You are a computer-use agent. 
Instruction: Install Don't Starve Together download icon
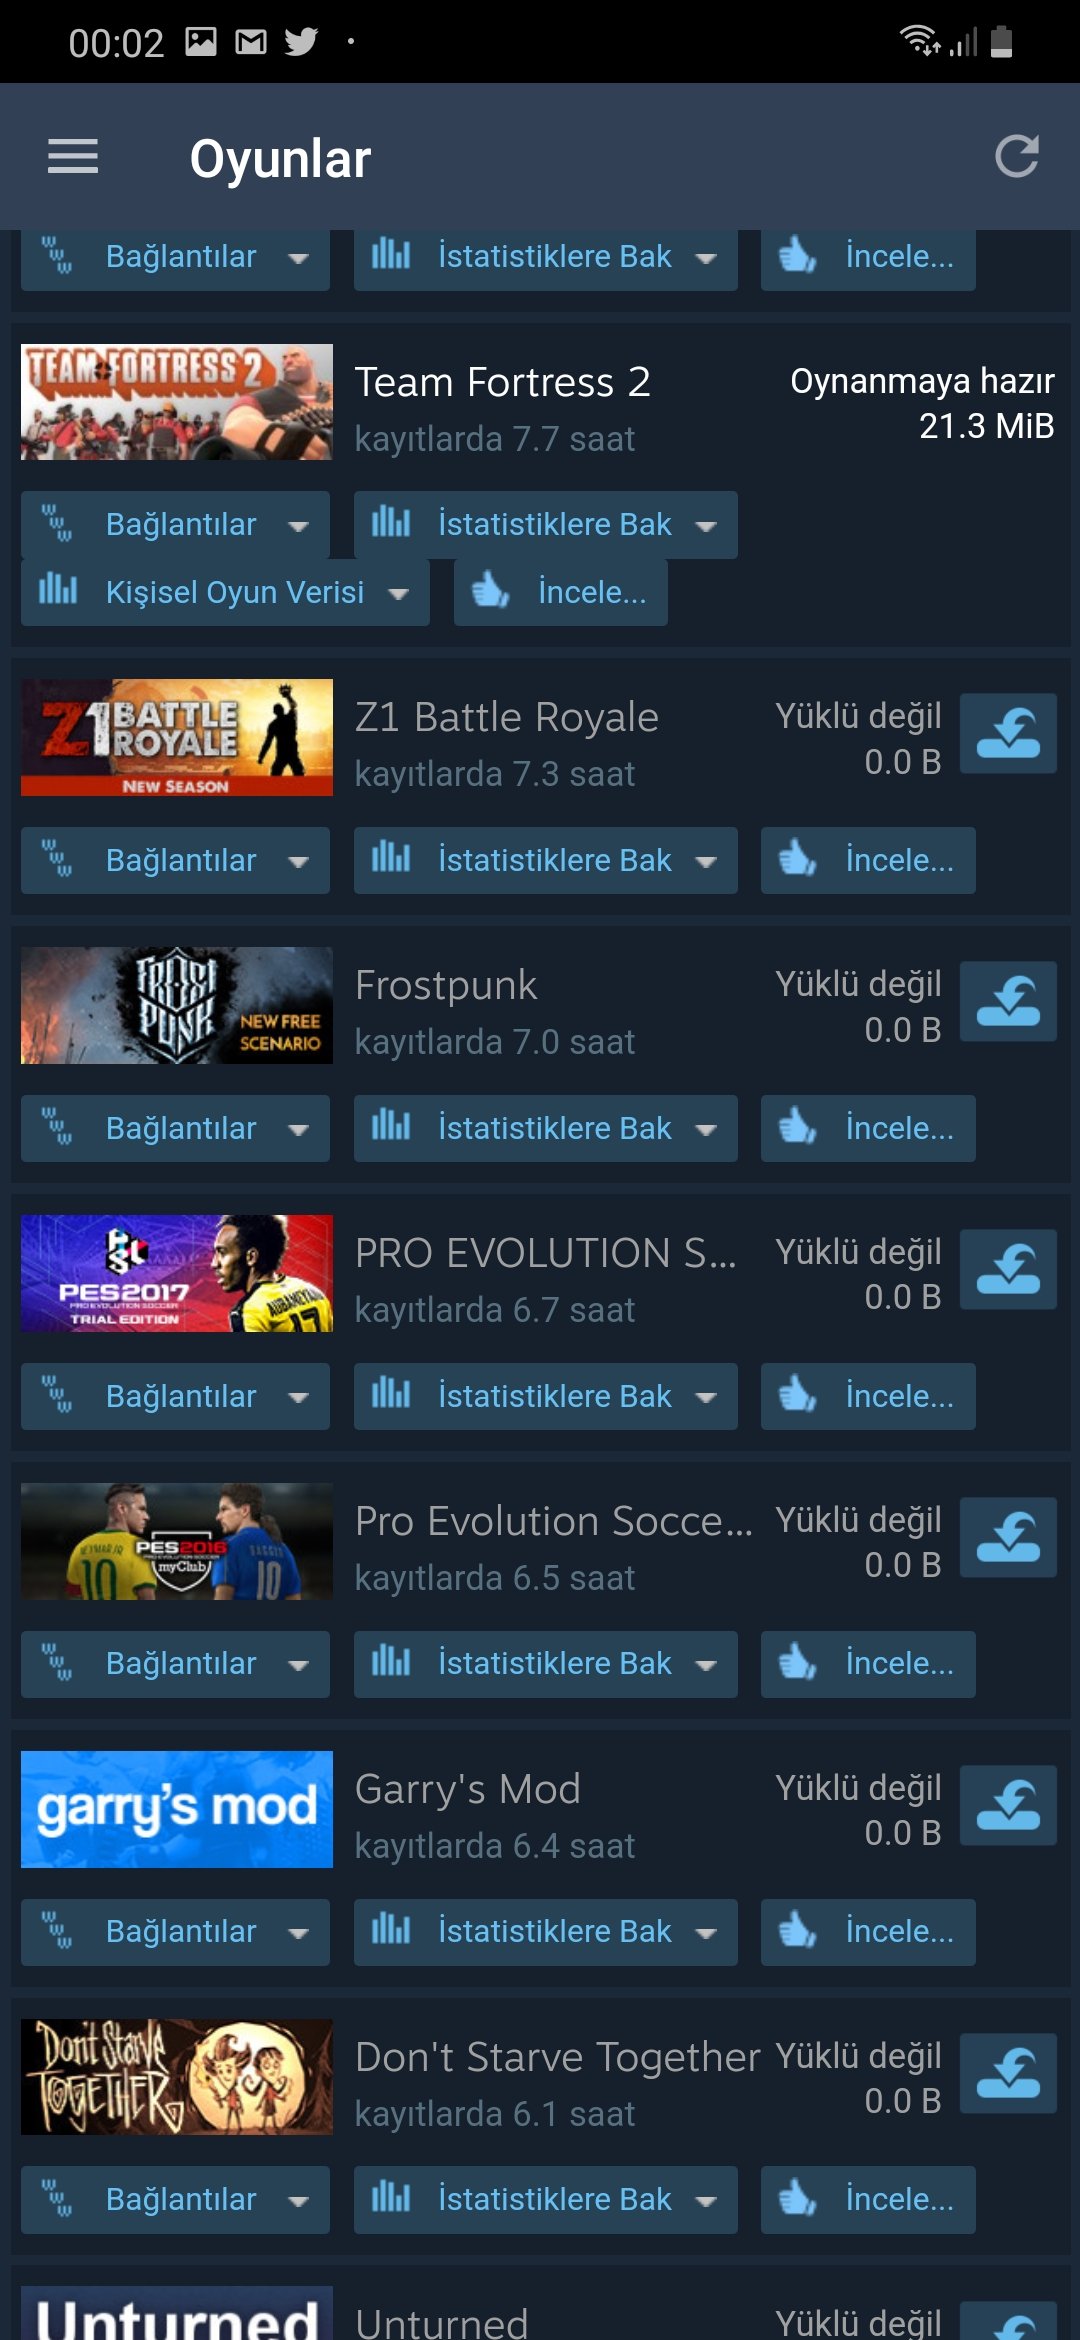[1008, 2073]
